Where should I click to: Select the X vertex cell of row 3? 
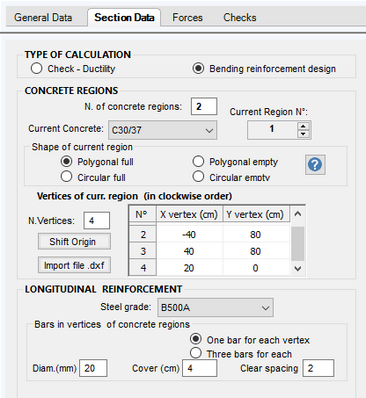(x=189, y=251)
